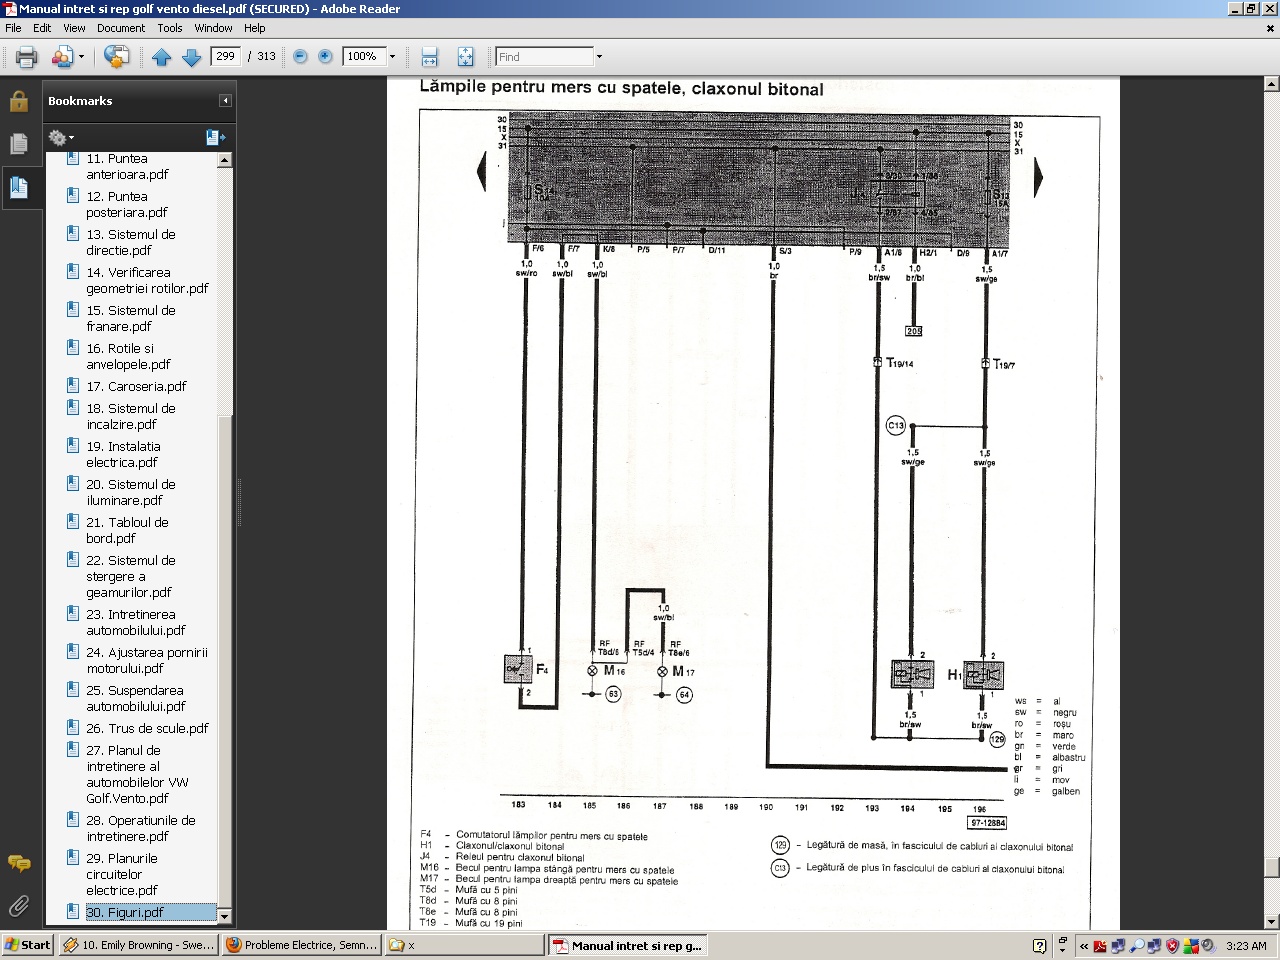Go to previous page with up arrow
The width and height of the screenshot is (1280, 960).
tap(162, 57)
